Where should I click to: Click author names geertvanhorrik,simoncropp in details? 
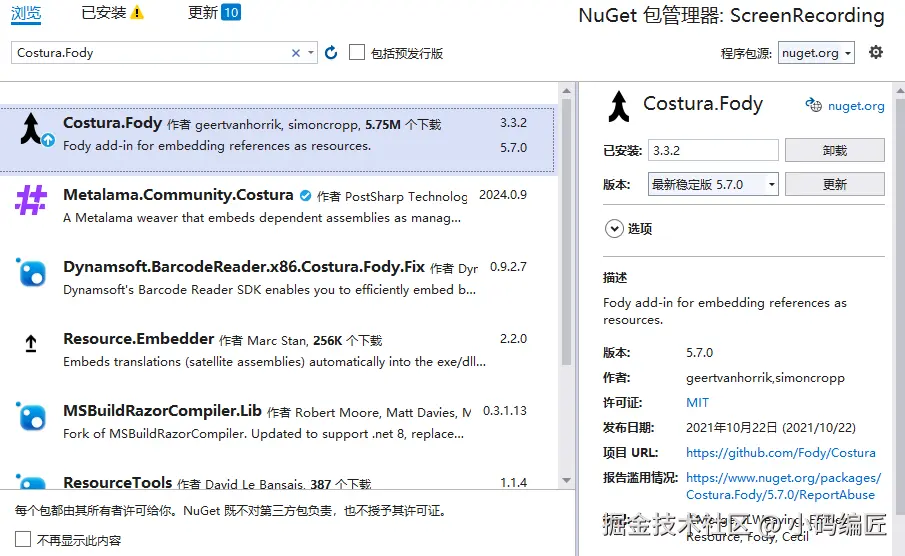click(x=765, y=378)
